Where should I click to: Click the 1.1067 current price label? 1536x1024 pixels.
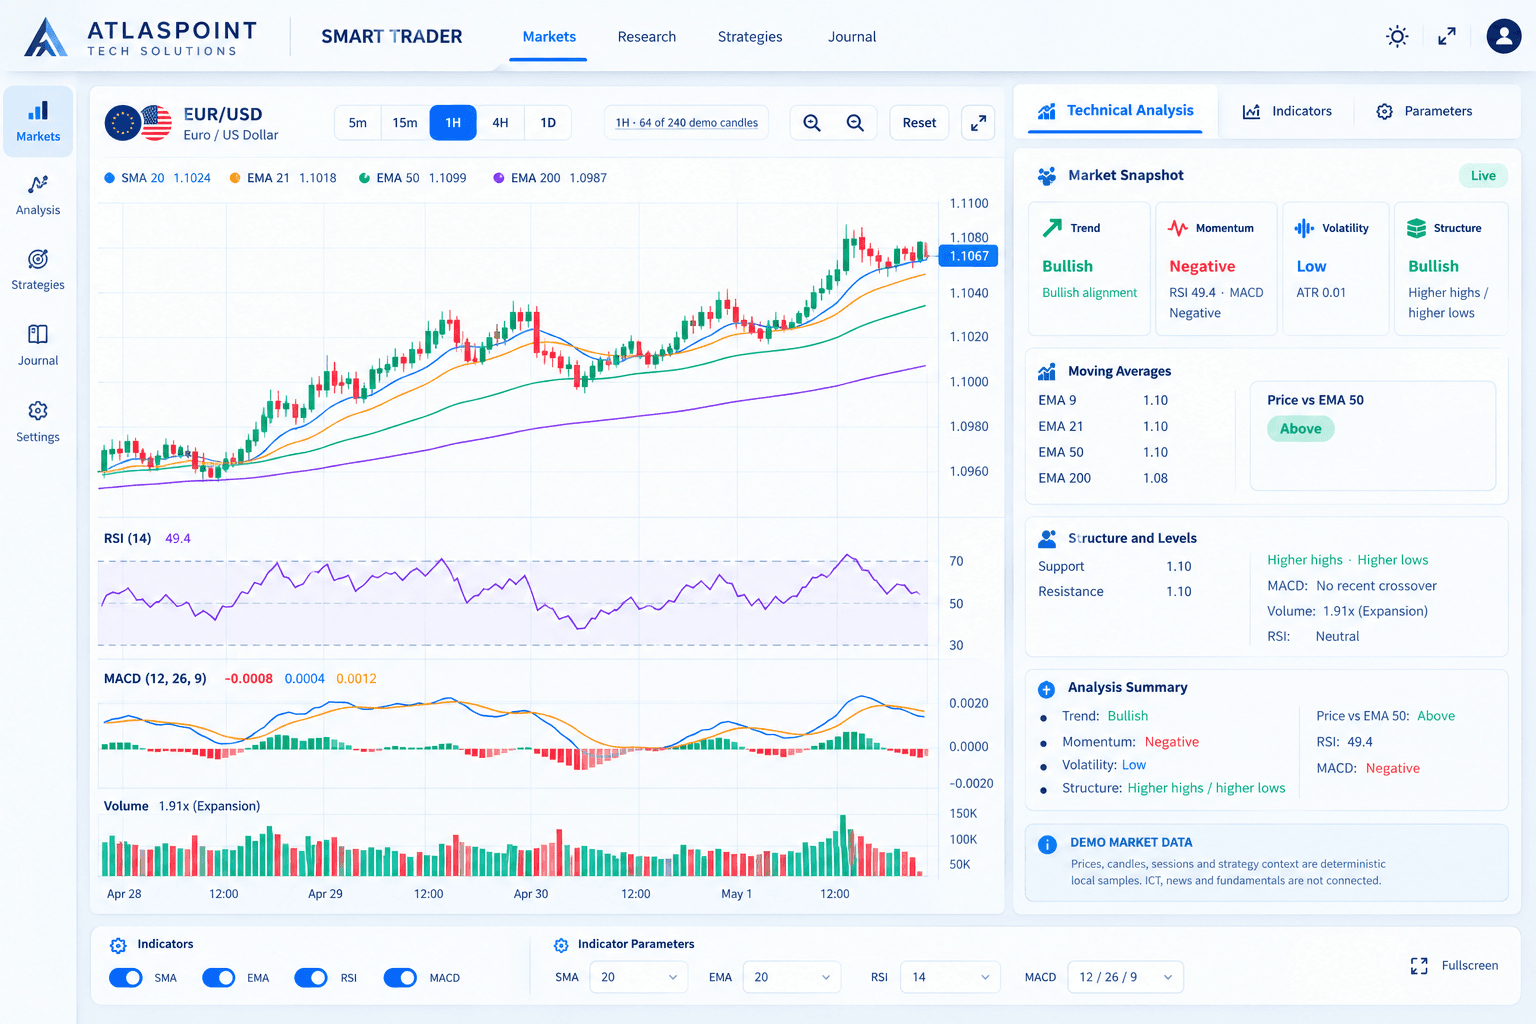(x=968, y=256)
